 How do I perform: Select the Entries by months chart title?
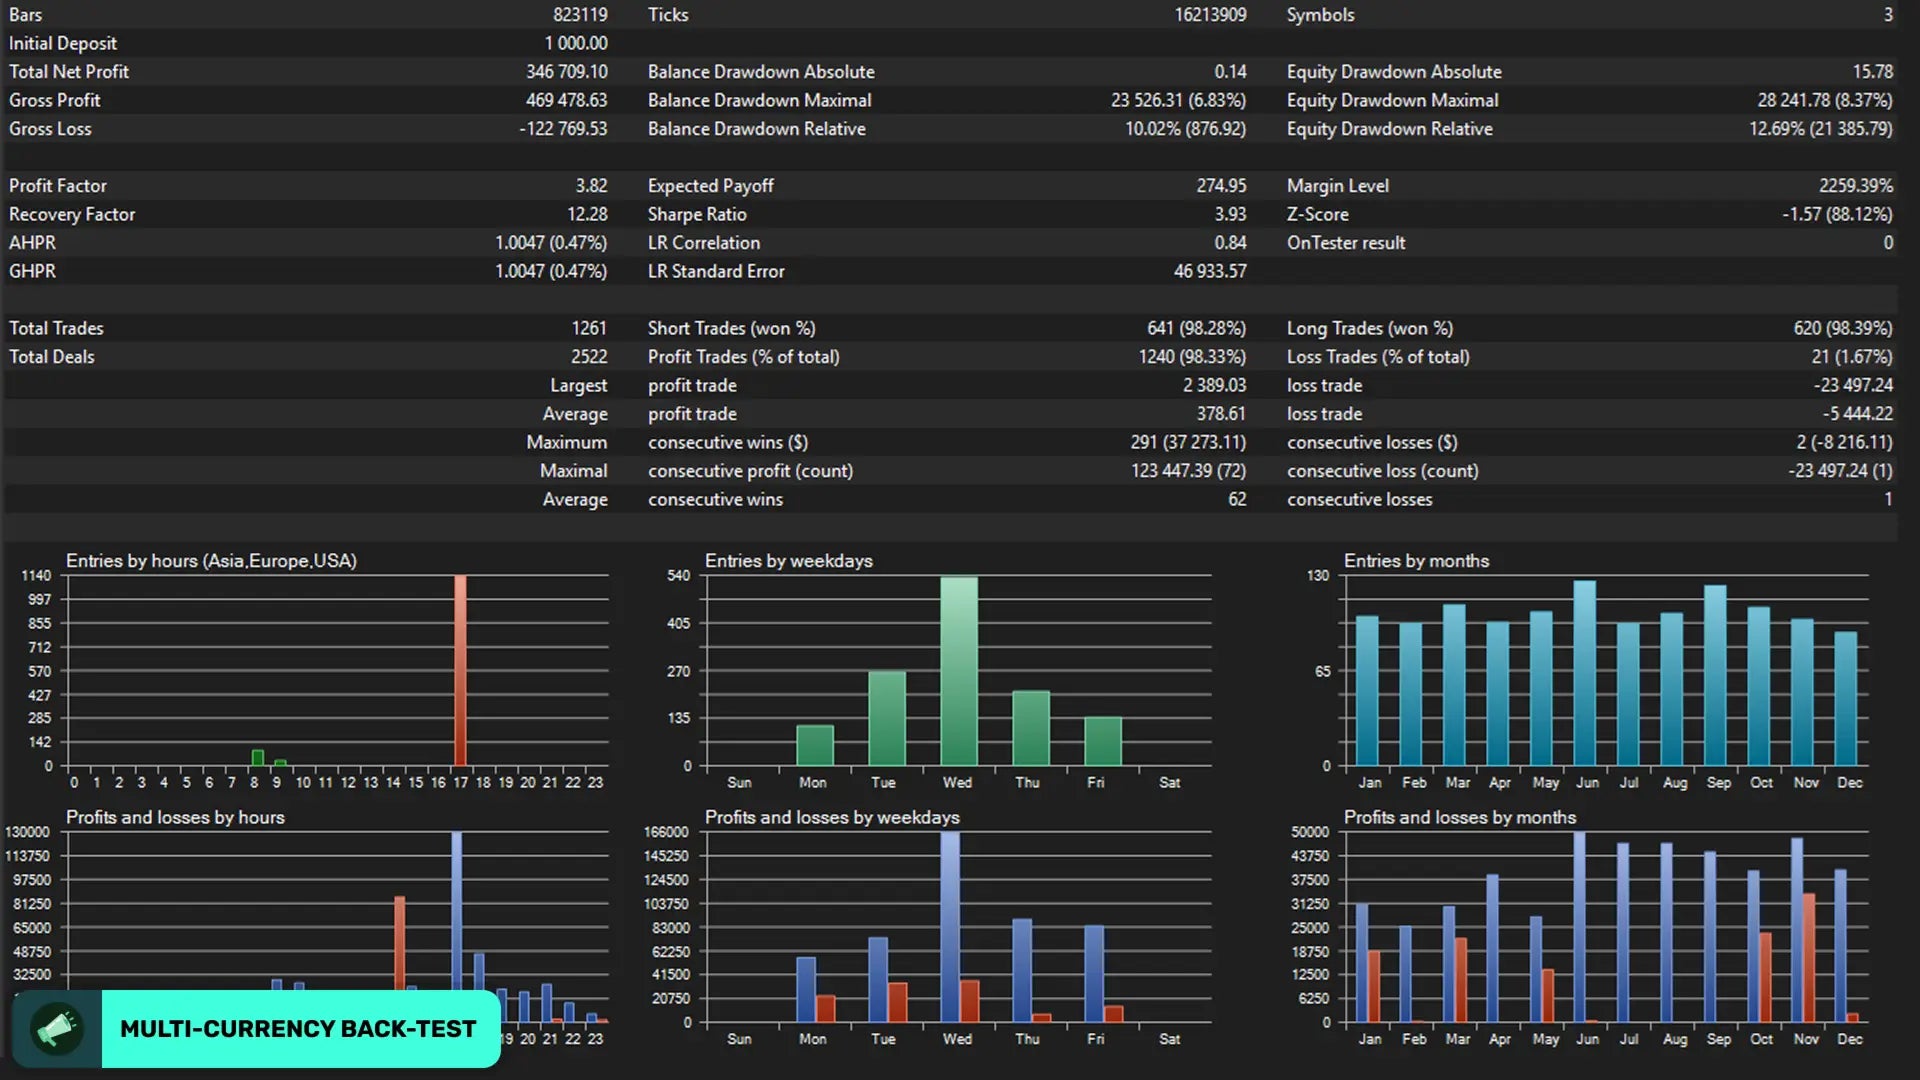click(x=1416, y=561)
